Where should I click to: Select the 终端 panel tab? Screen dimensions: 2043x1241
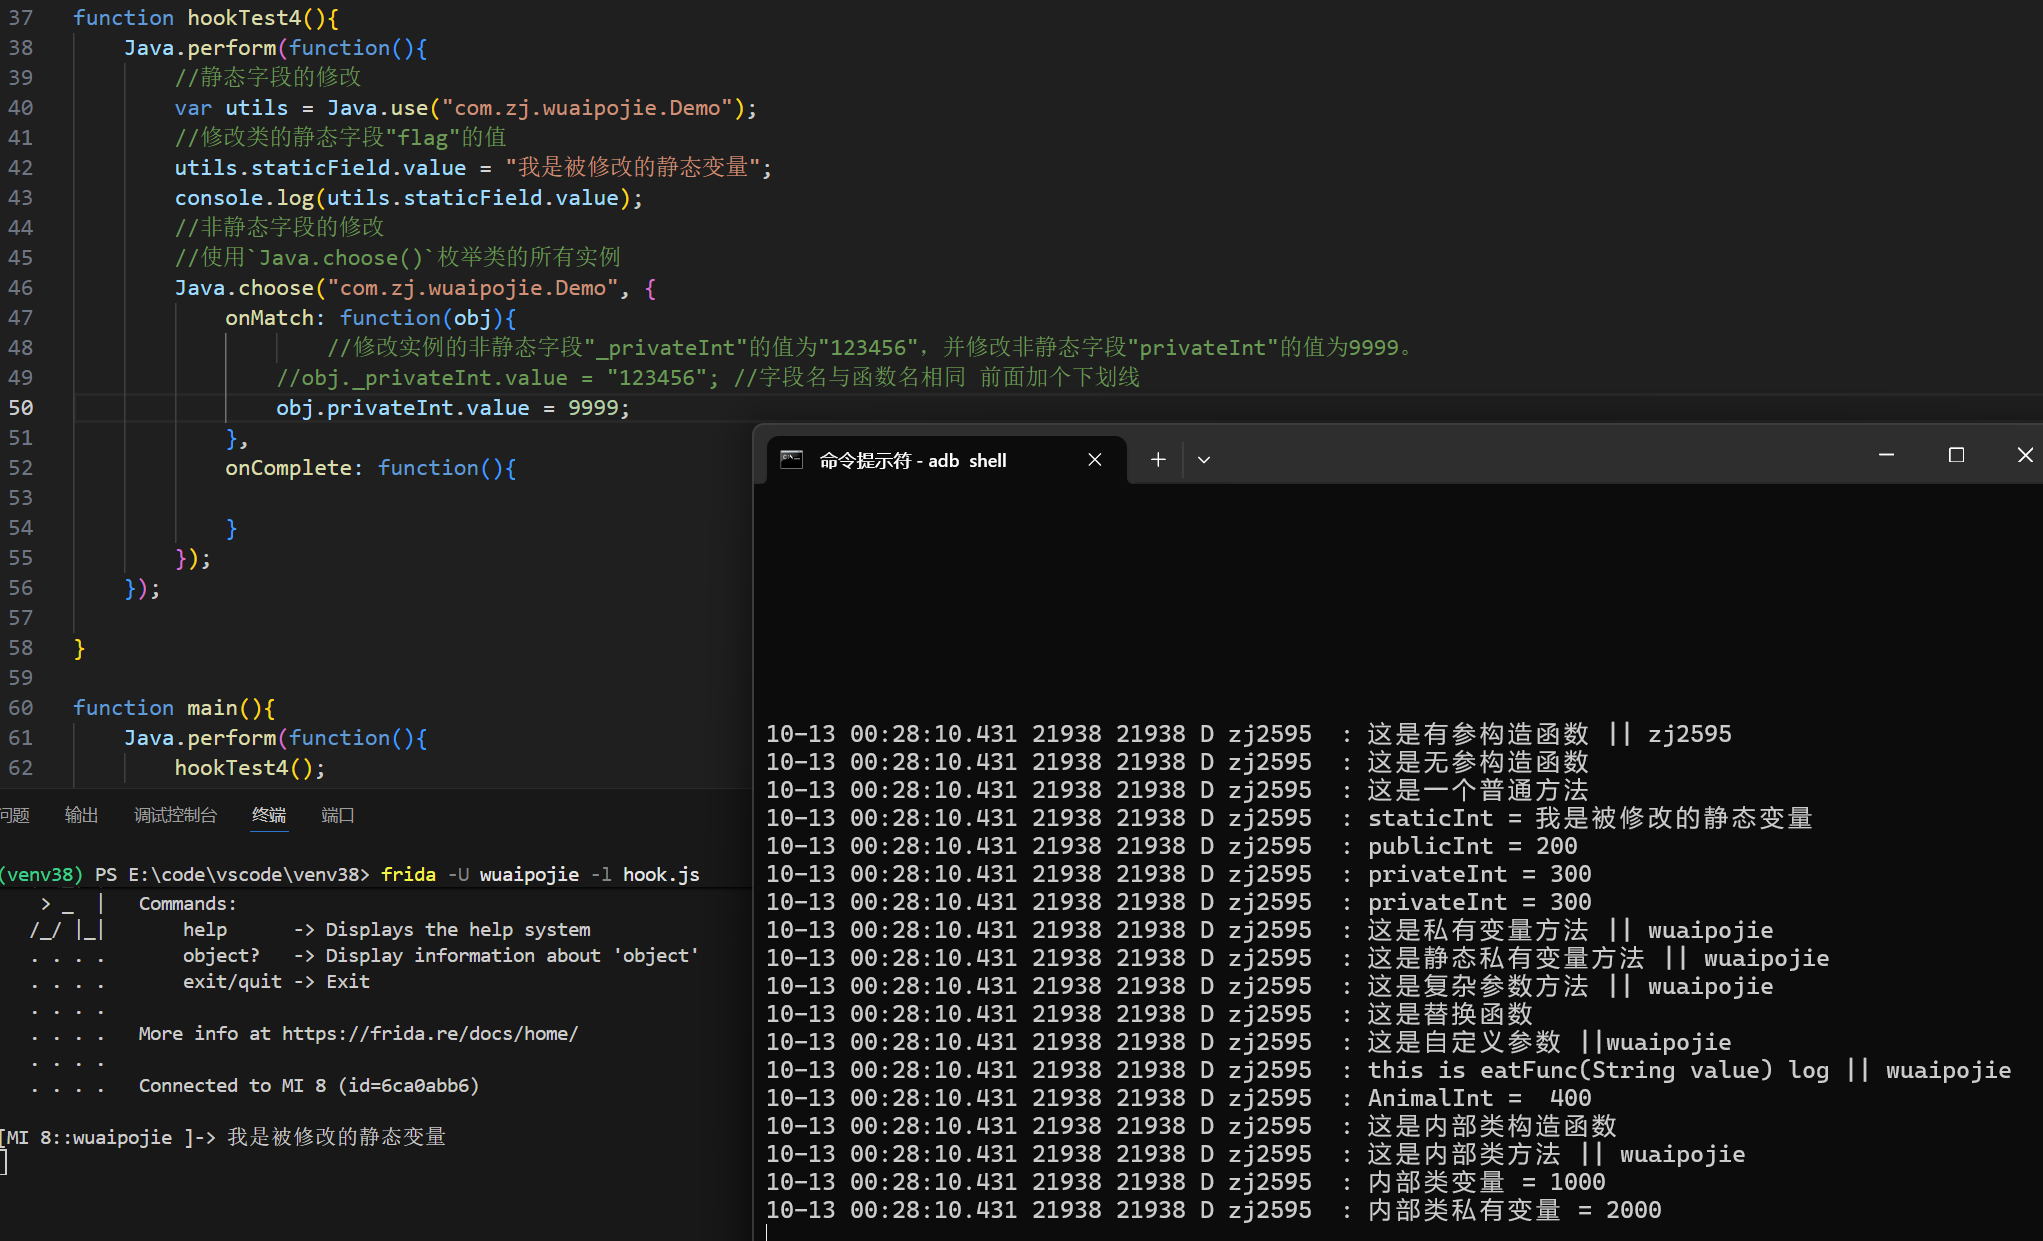(x=269, y=815)
